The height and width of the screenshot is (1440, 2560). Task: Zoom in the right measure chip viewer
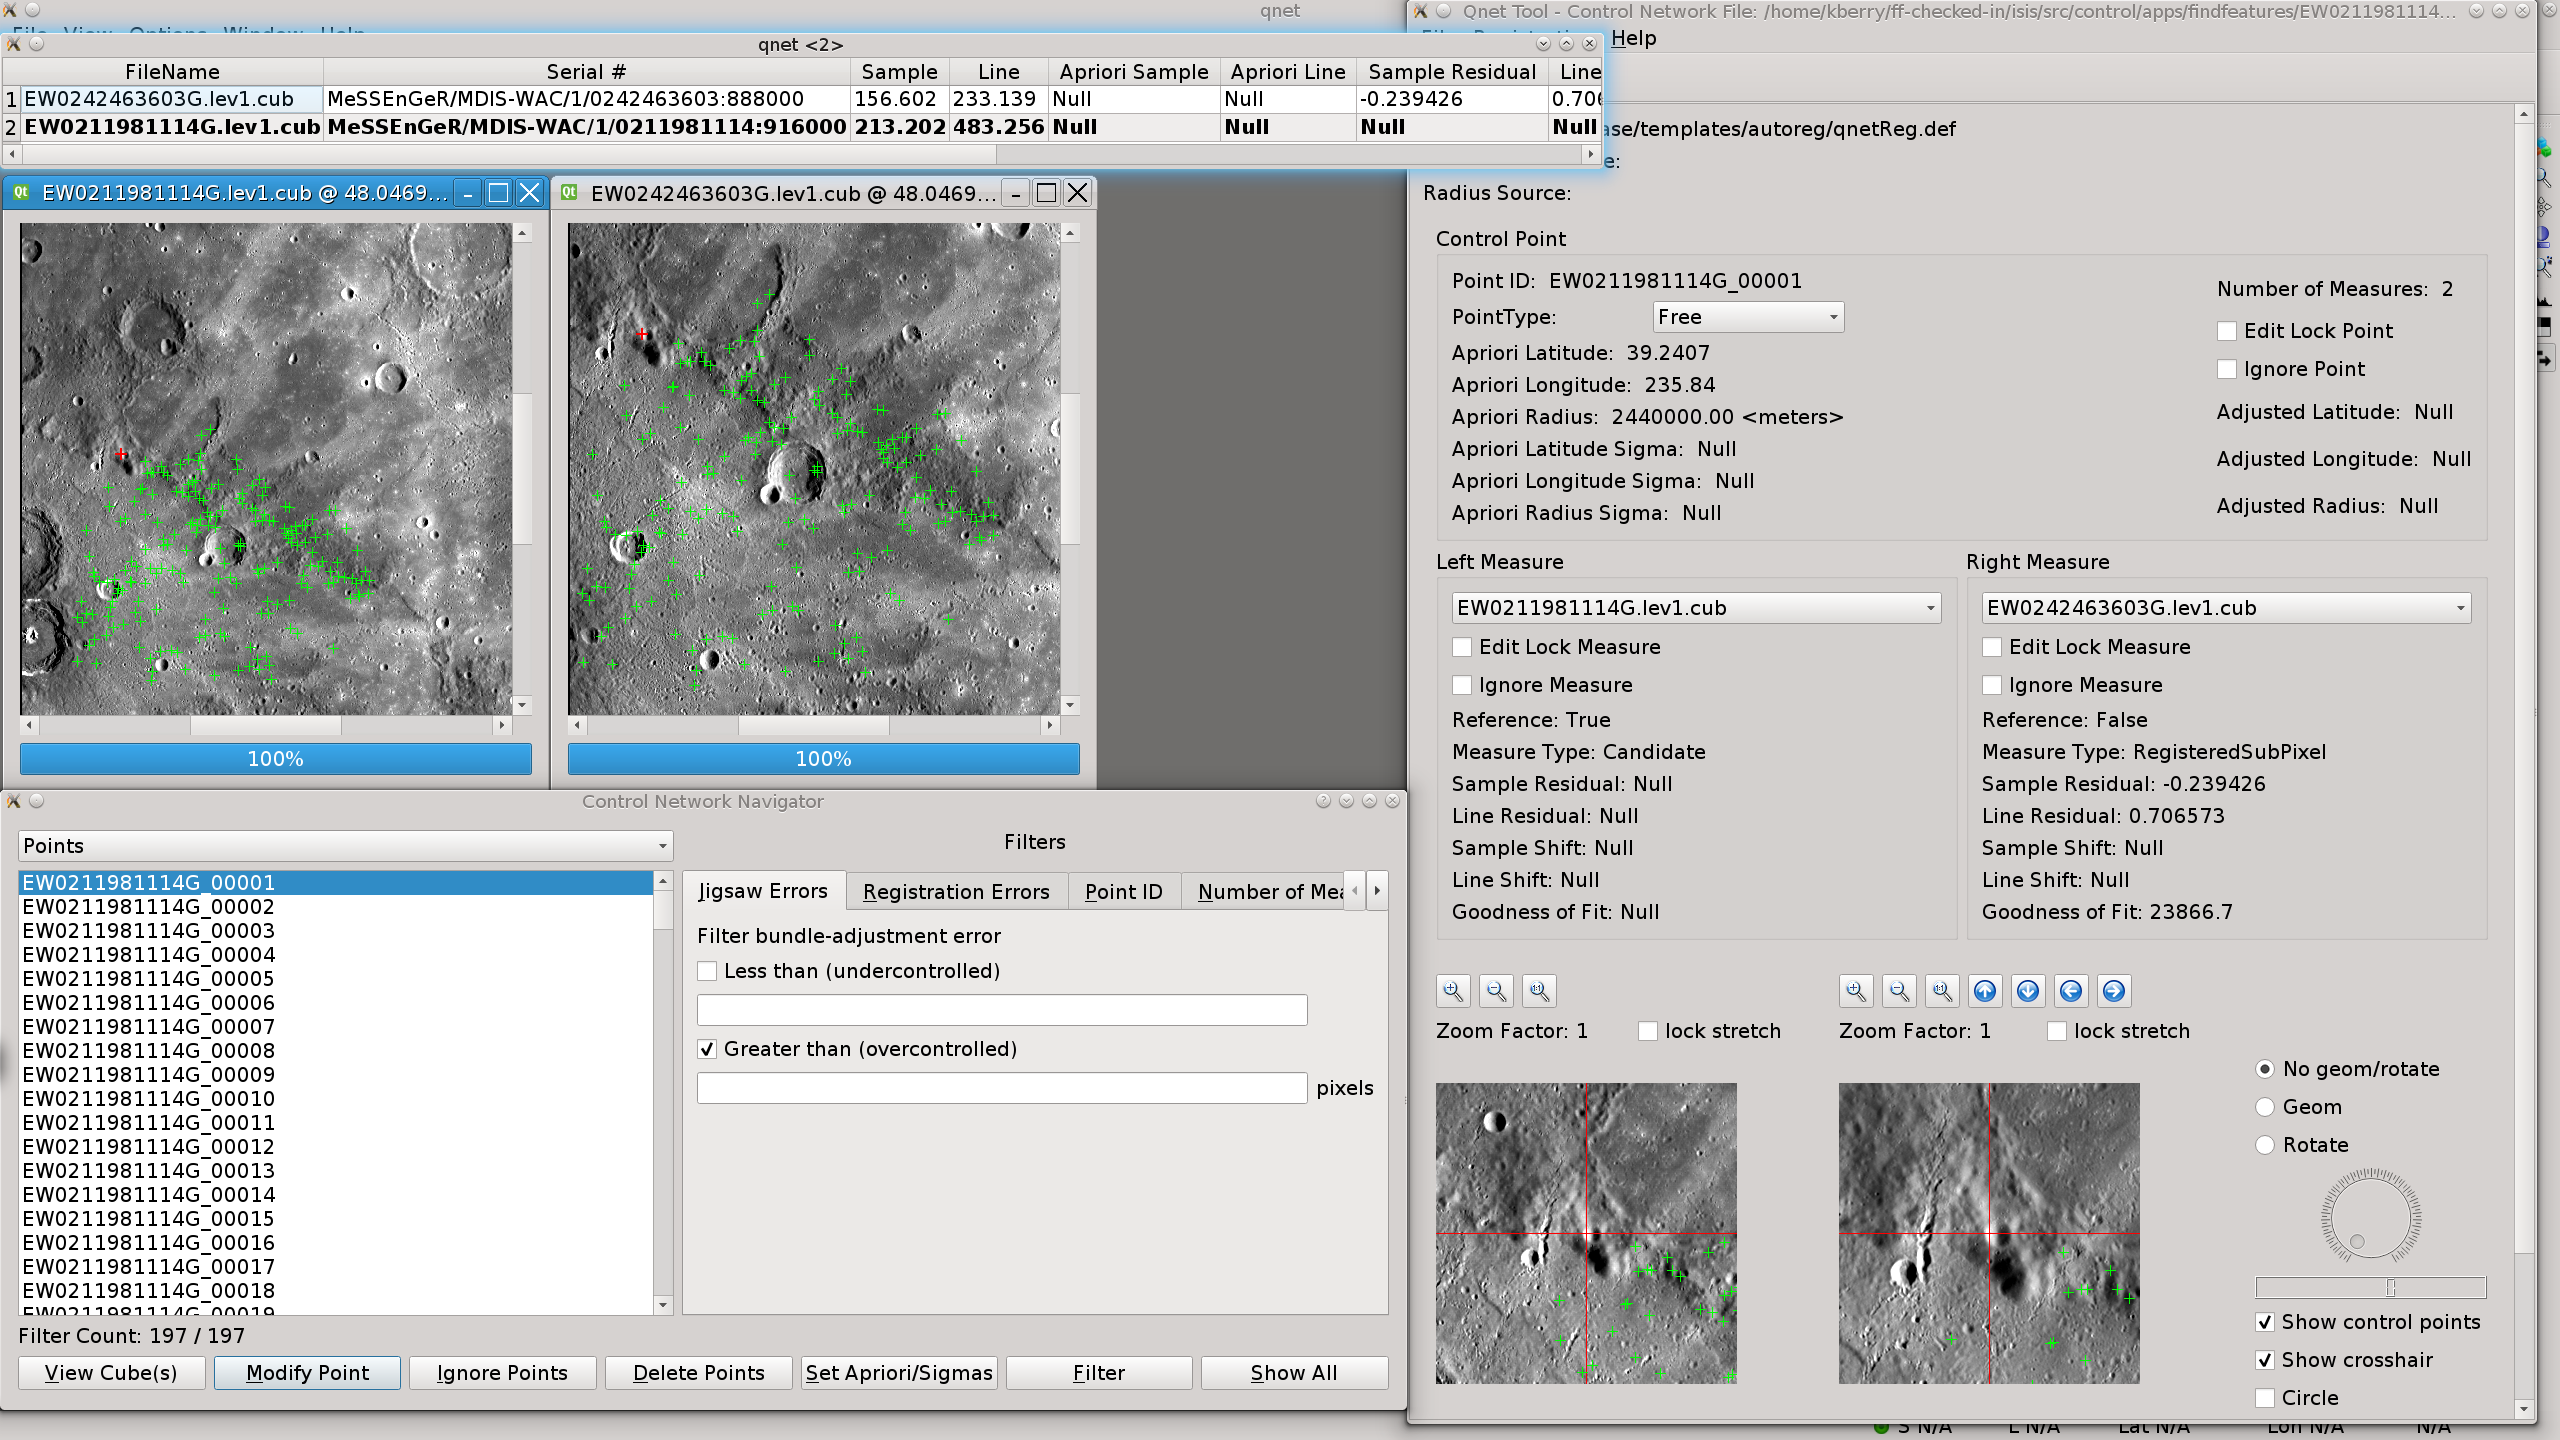pyautogui.click(x=1856, y=991)
